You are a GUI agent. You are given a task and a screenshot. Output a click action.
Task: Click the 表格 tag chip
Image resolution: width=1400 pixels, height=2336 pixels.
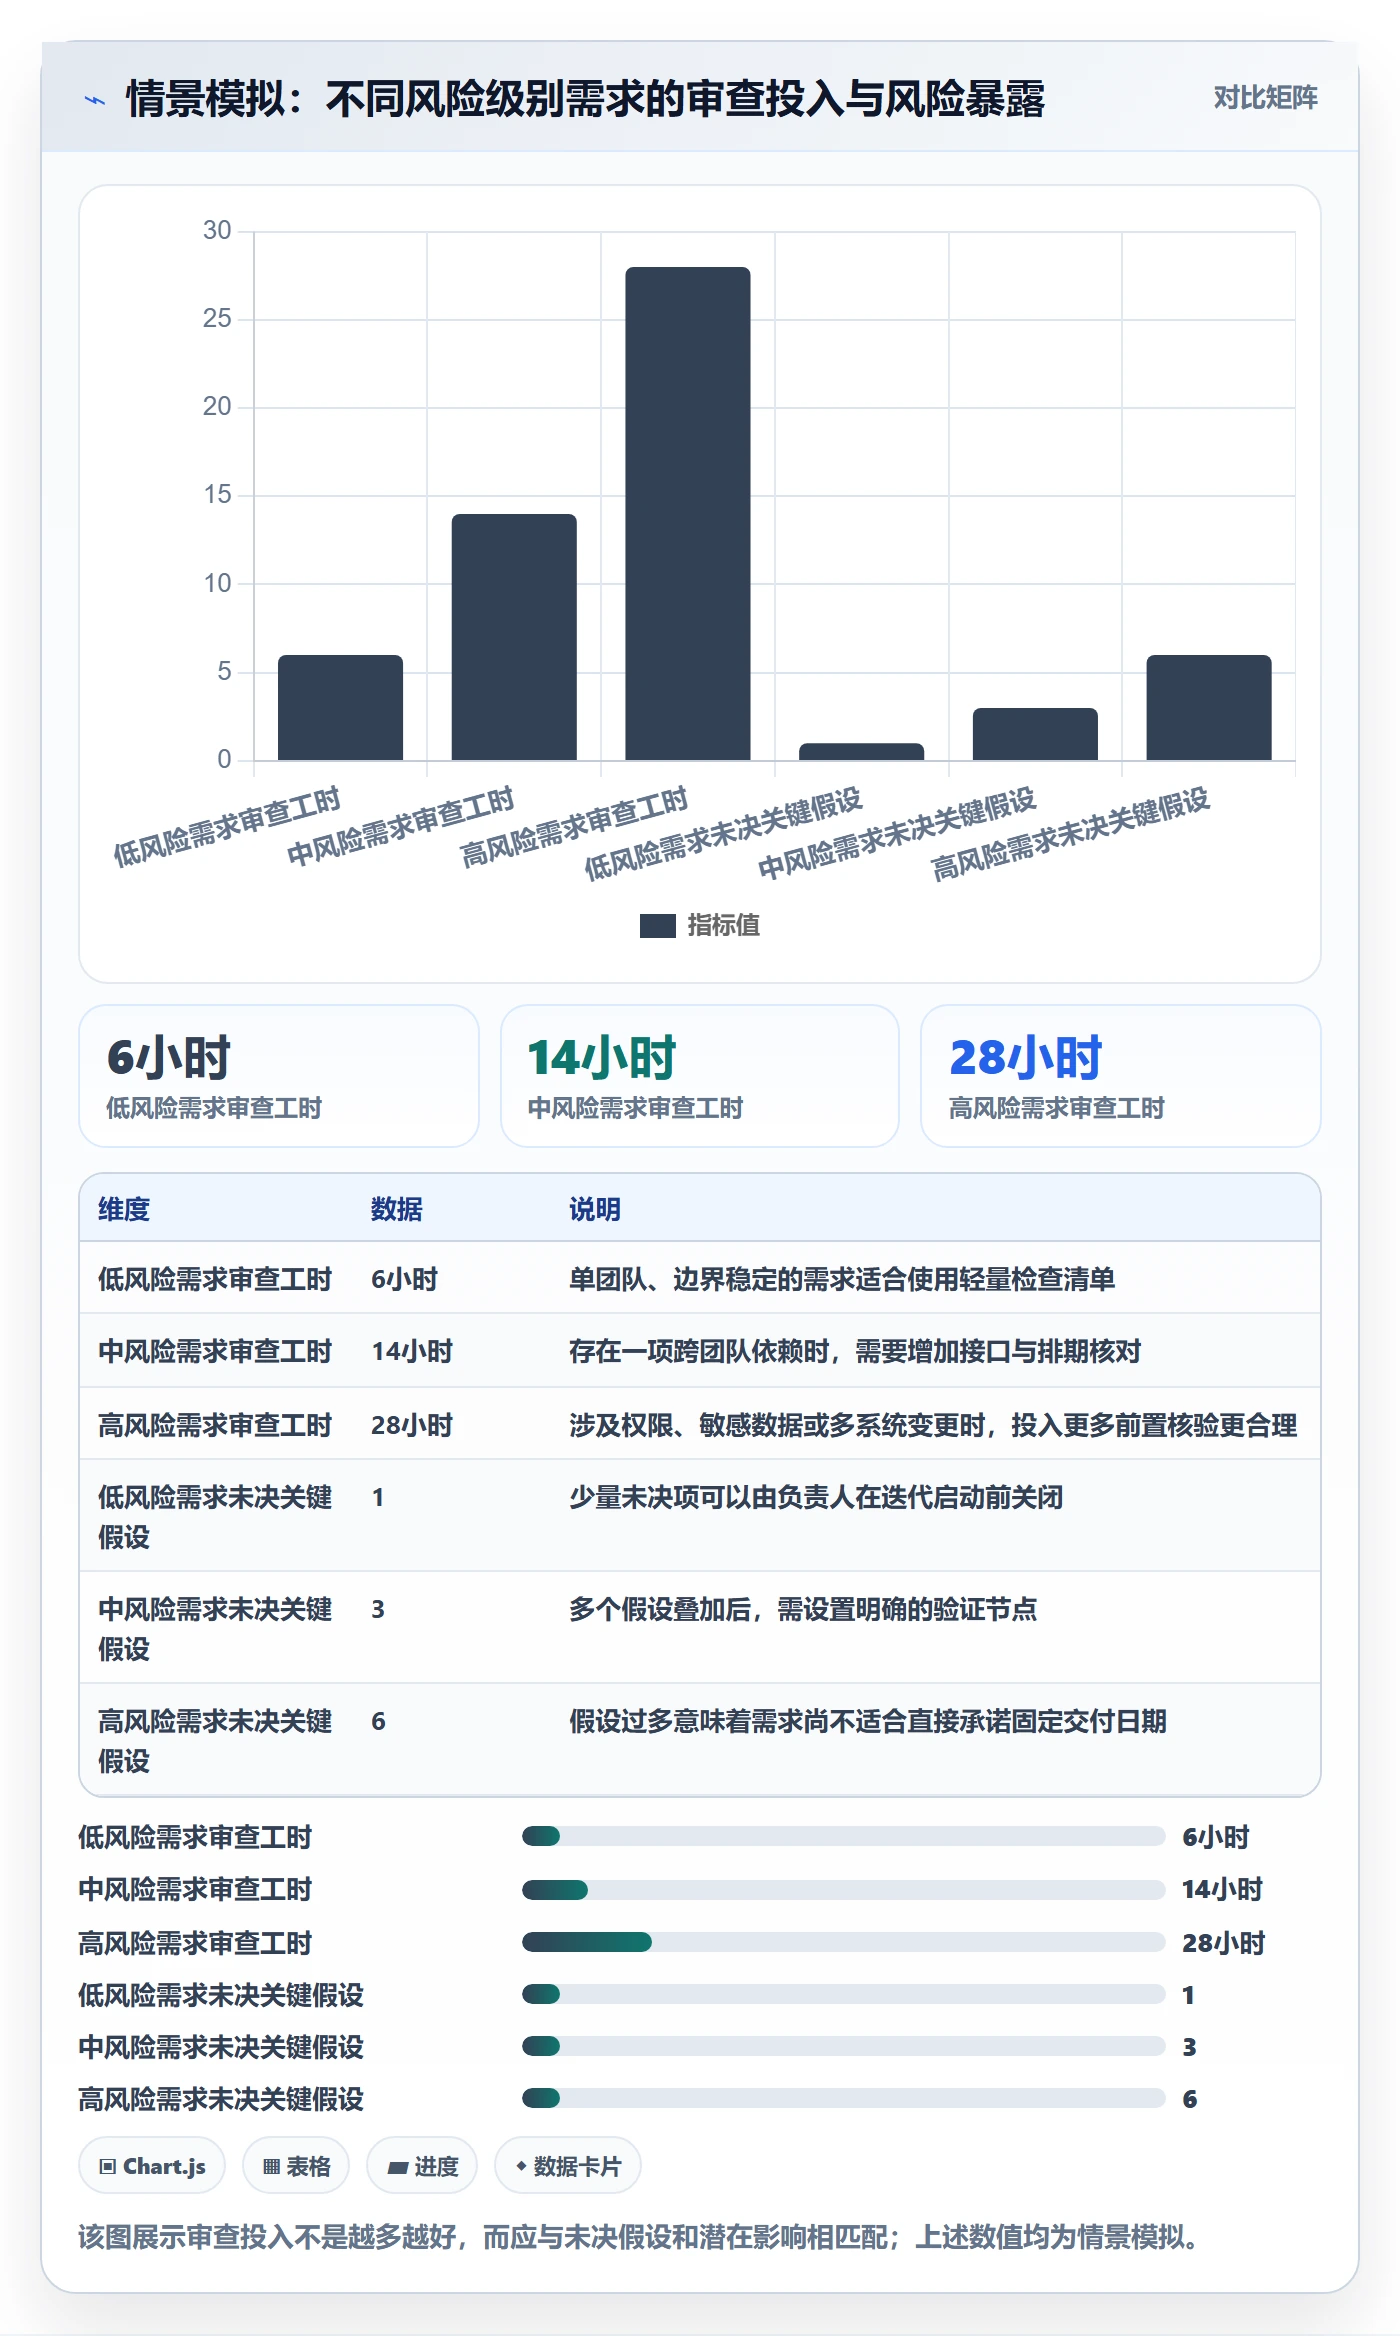pyautogui.click(x=296, y=2166)
